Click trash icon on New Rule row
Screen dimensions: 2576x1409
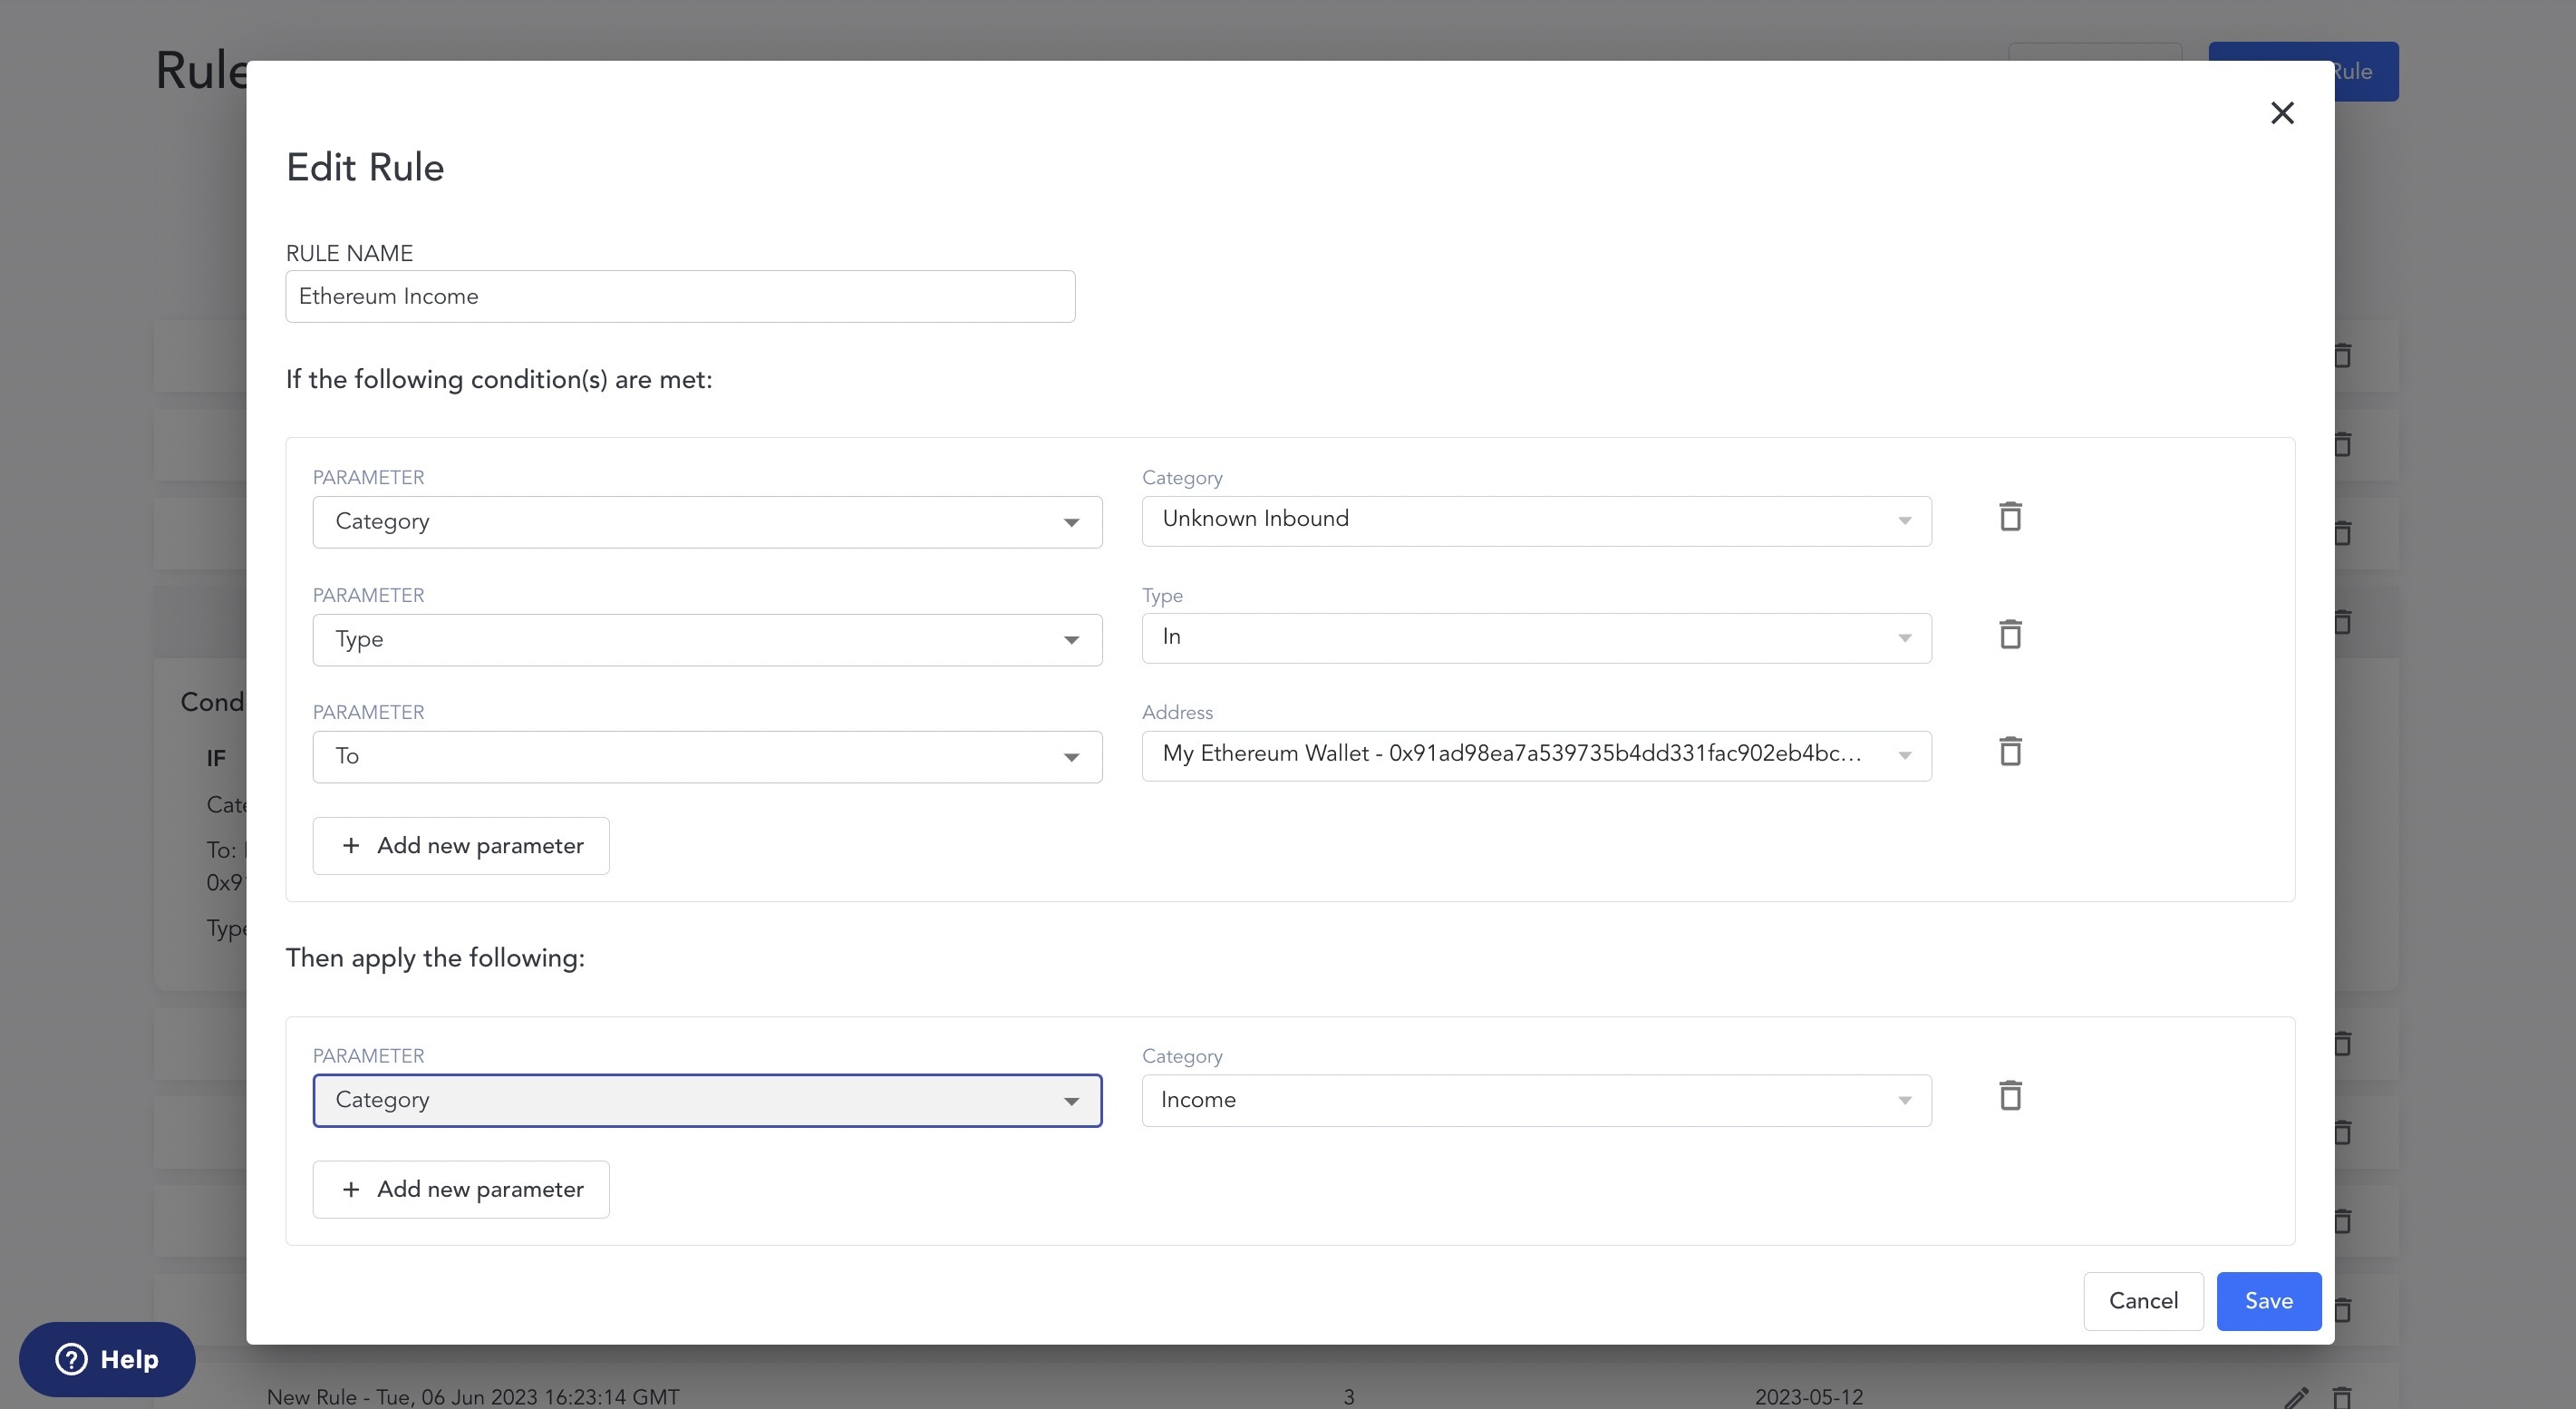tap(2342, 1397)
